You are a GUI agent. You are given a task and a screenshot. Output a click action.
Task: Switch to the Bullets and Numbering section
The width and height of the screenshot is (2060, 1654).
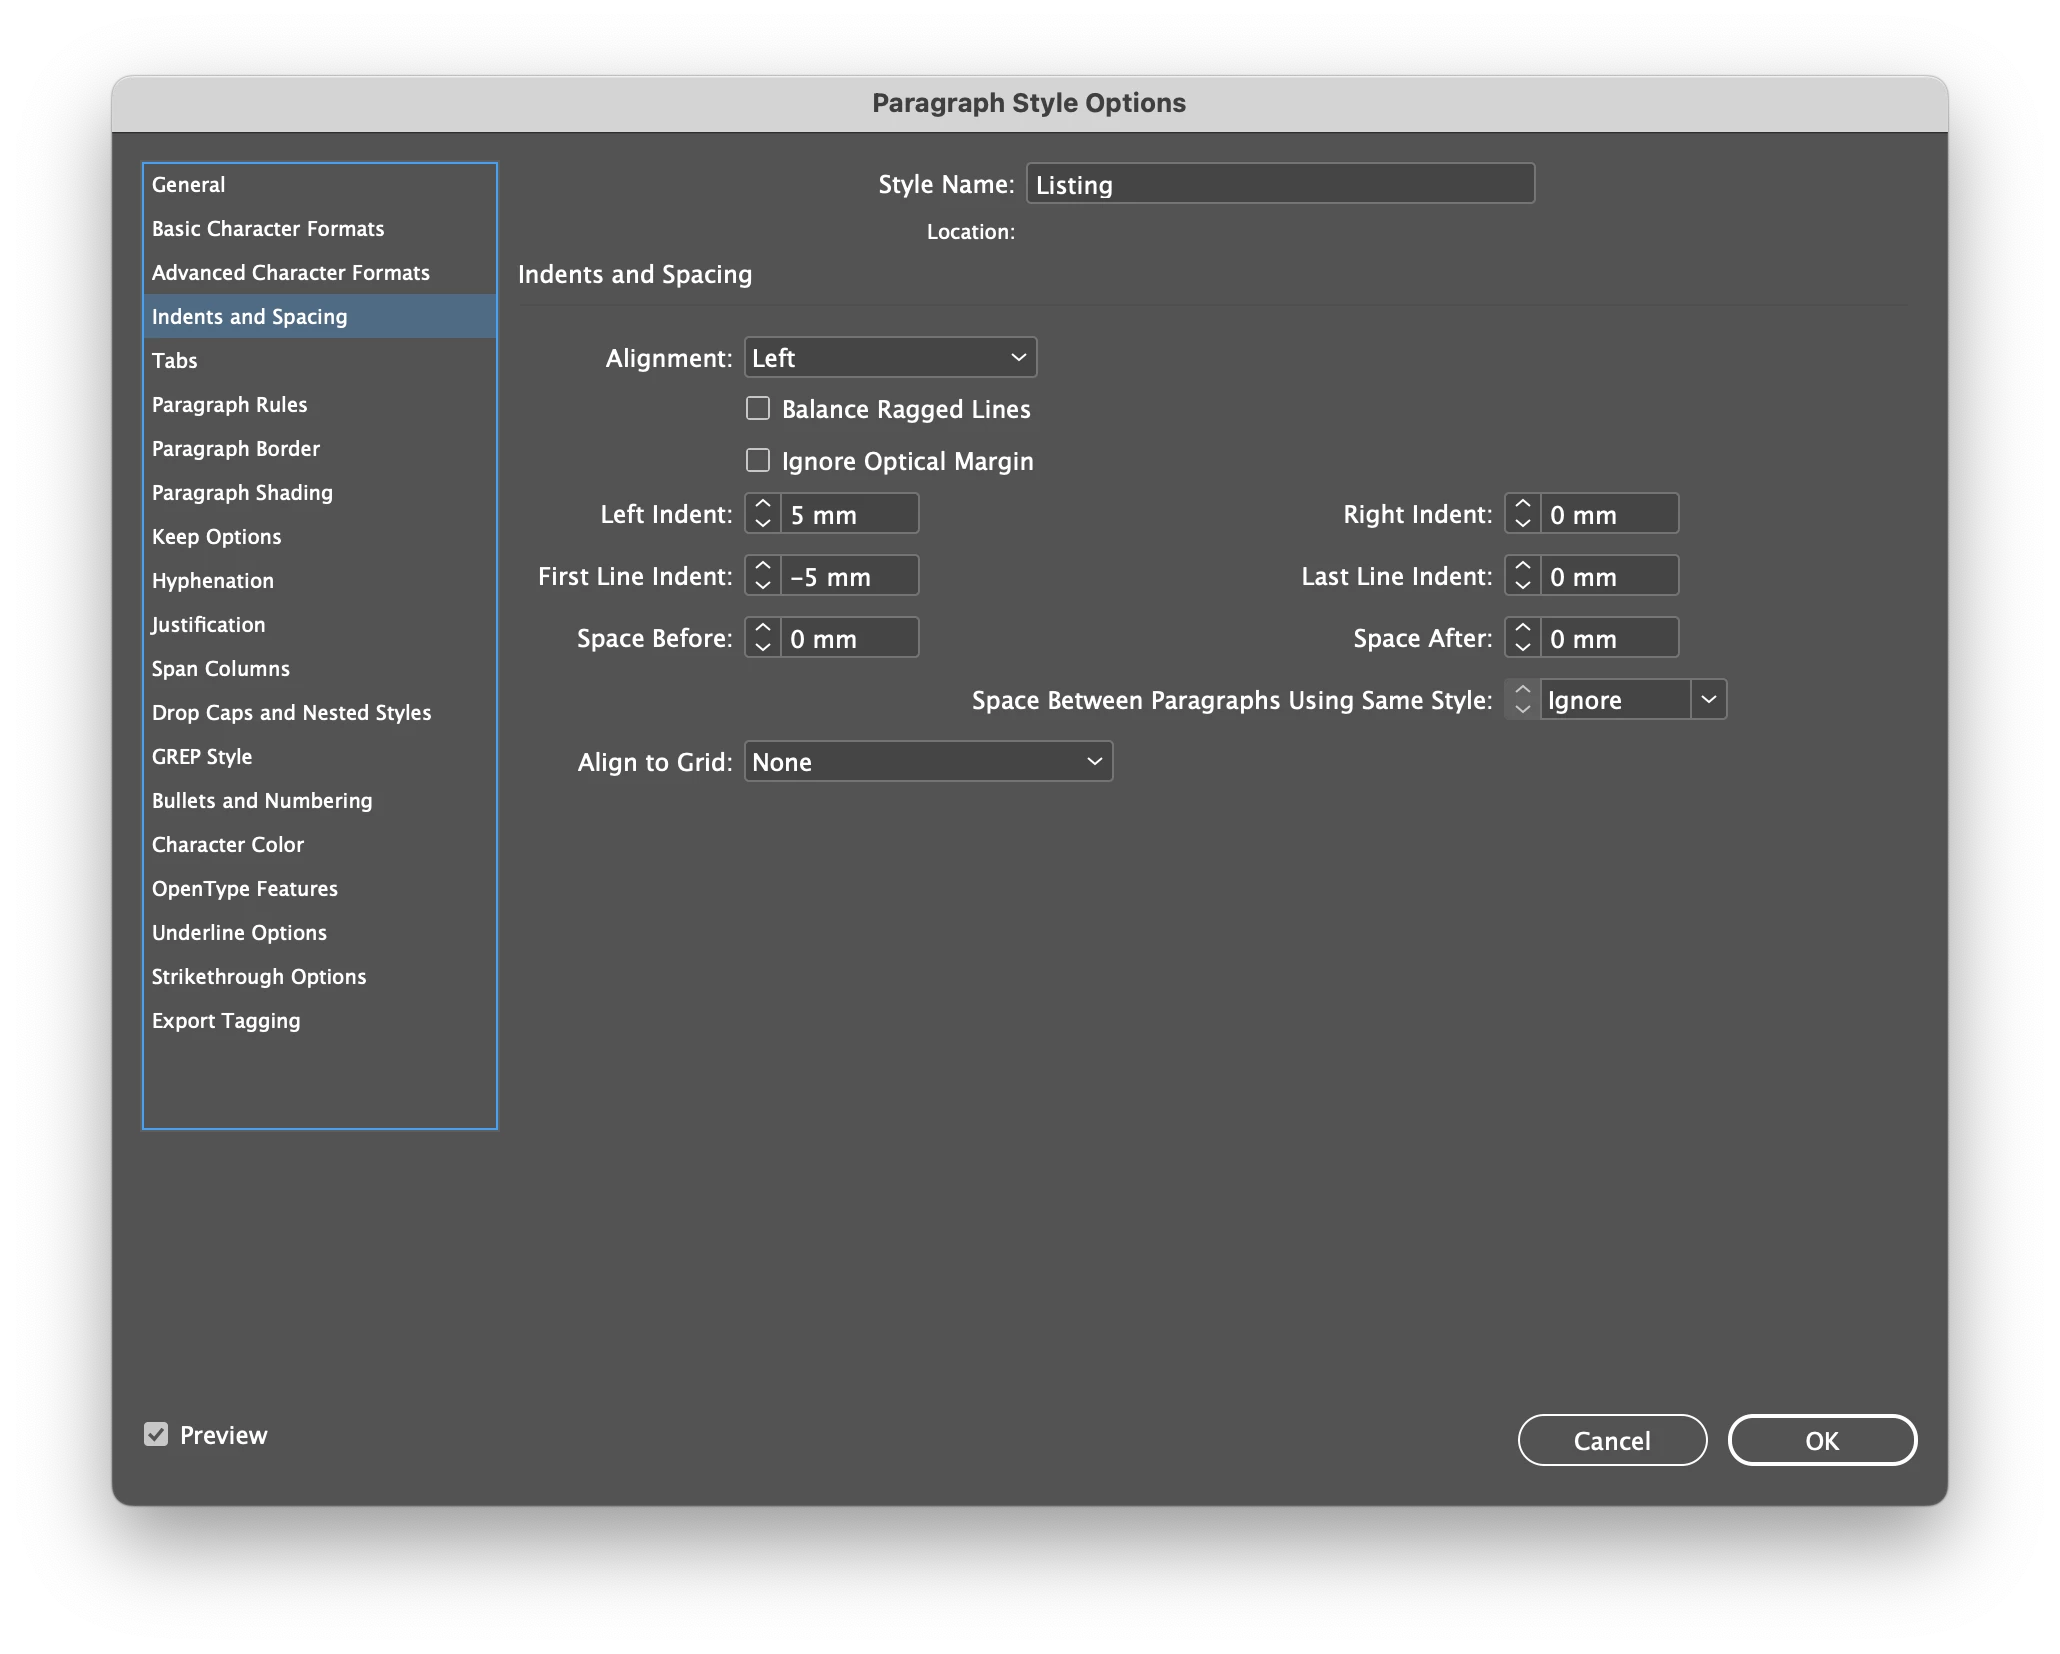click(x=262, y=800)
